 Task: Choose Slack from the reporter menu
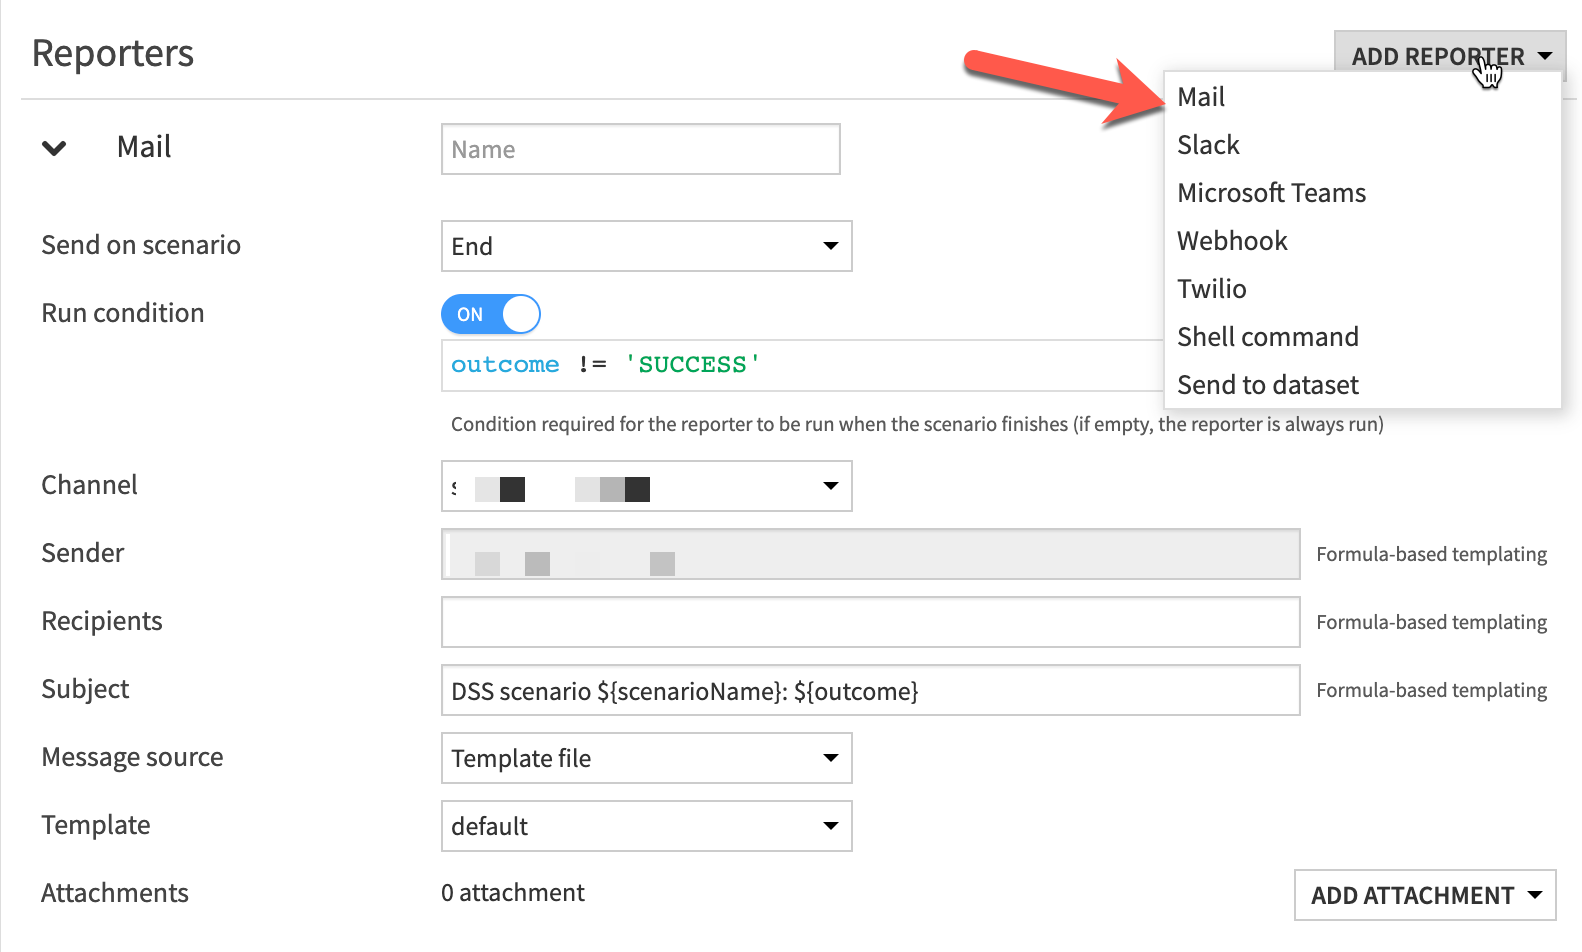(x=1208, y=145)
